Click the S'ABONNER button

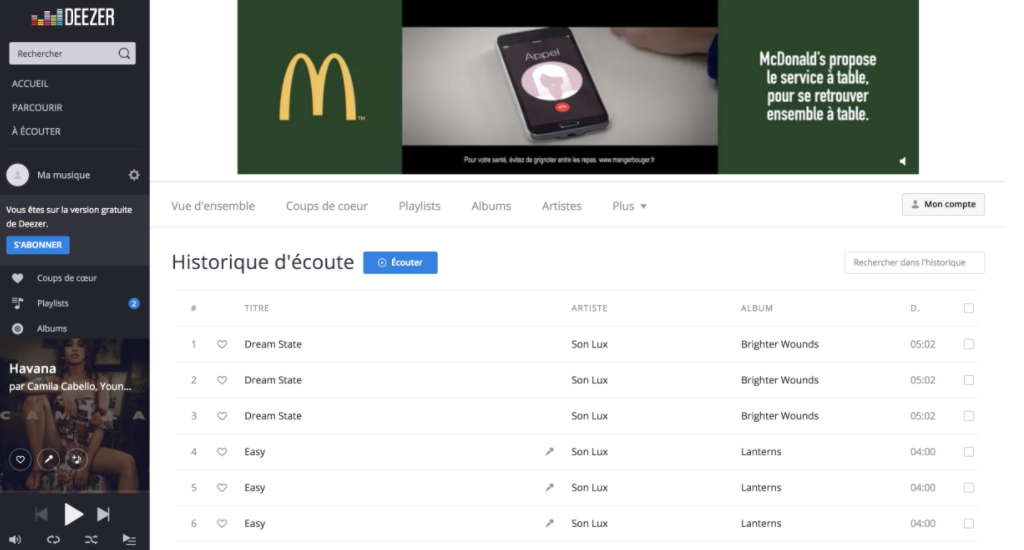[38, 245]
